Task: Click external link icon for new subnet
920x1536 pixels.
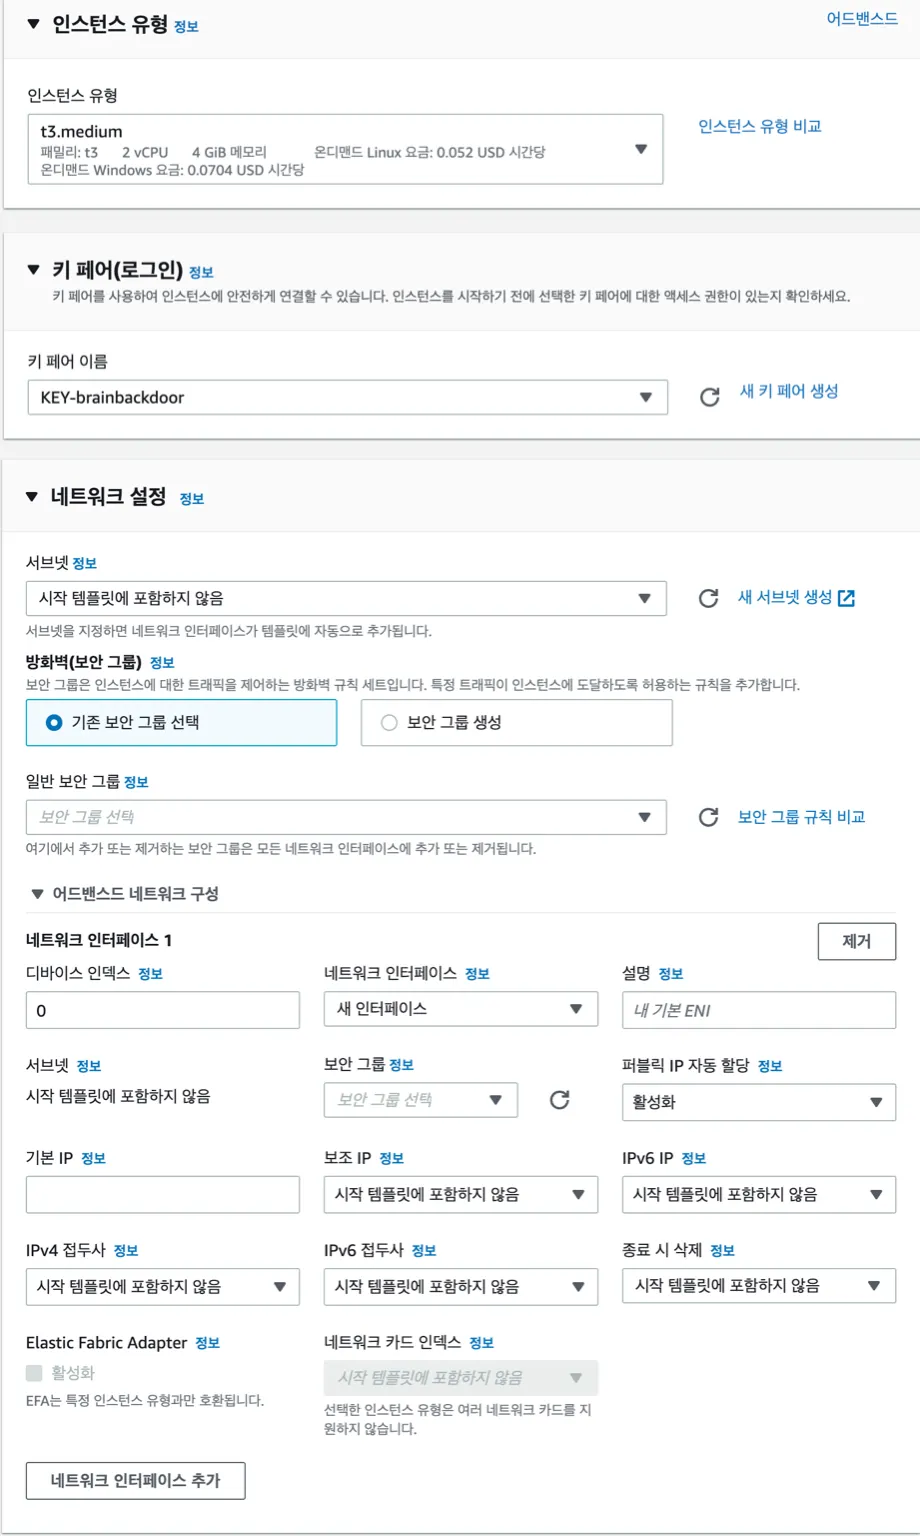Action: point(846,598)
